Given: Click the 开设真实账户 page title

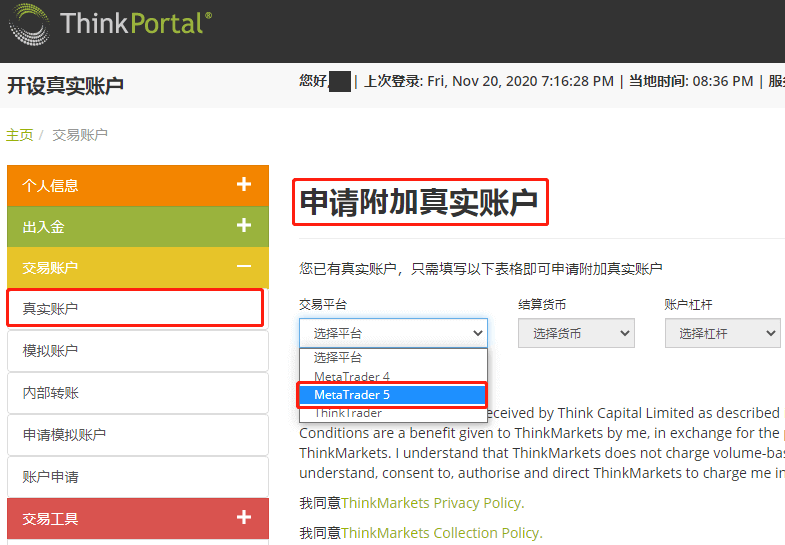Looking at the screenshot, I should [x=66, y=86].
